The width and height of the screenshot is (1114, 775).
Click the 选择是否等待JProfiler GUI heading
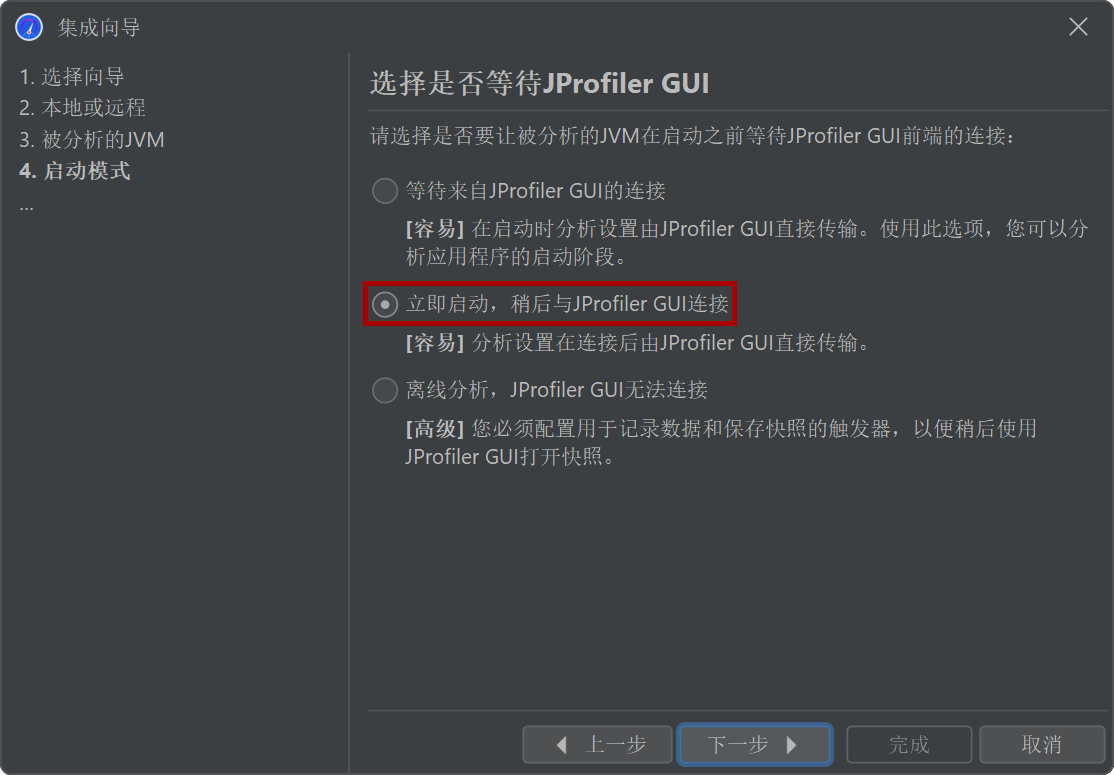coord(539,83)
